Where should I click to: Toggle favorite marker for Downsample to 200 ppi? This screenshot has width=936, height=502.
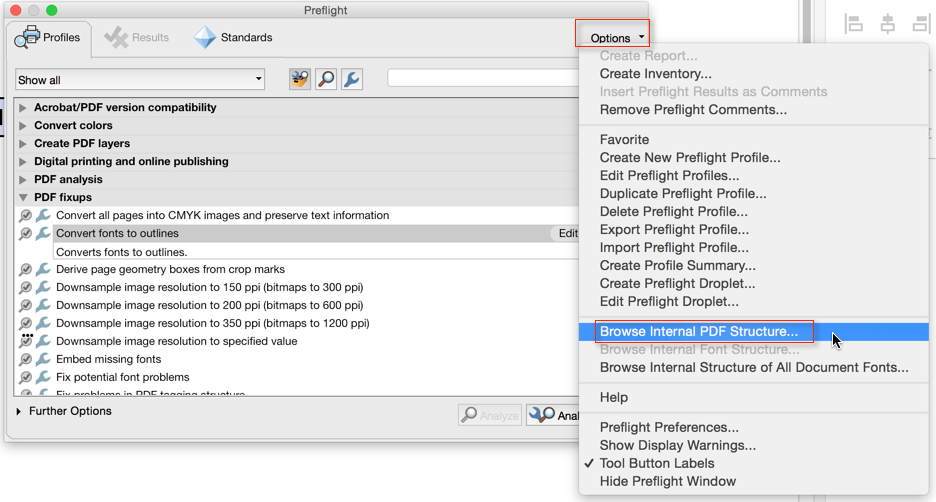[x=26, y=305]
